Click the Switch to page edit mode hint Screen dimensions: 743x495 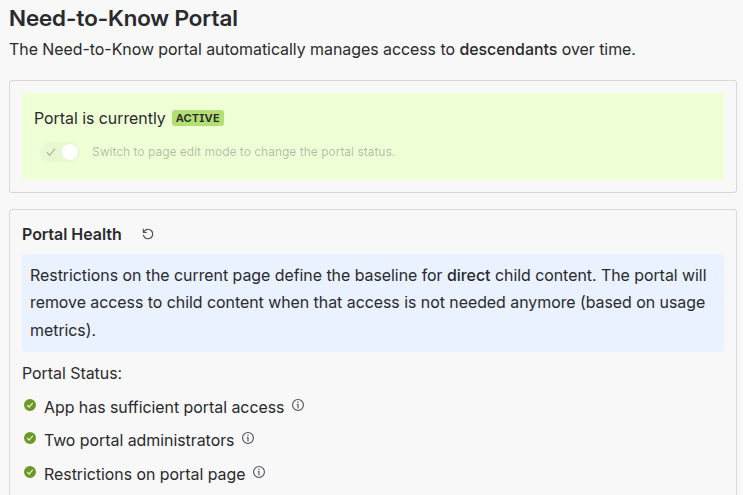243,152
